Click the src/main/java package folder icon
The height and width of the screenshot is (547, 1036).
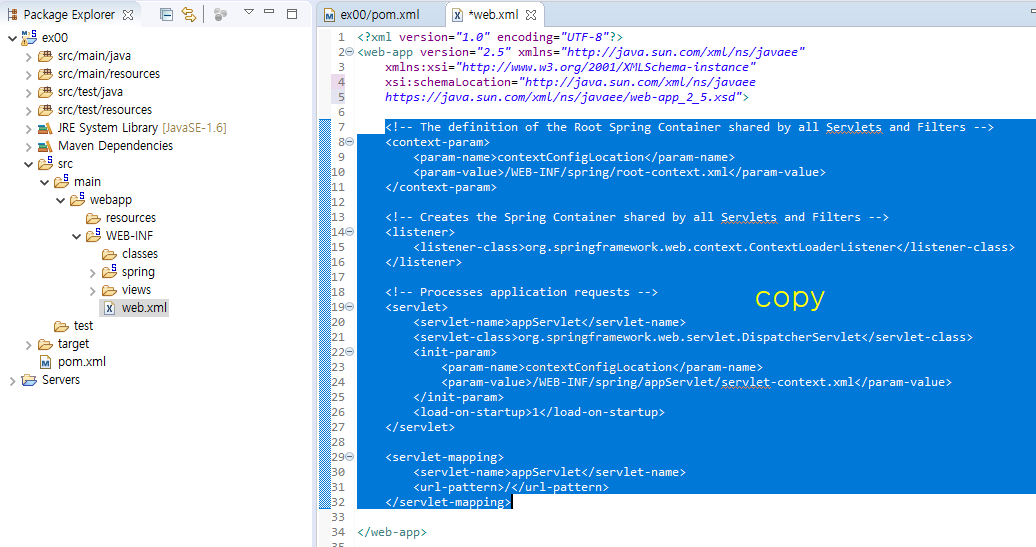pyautogui.click(x=45, y=56)
